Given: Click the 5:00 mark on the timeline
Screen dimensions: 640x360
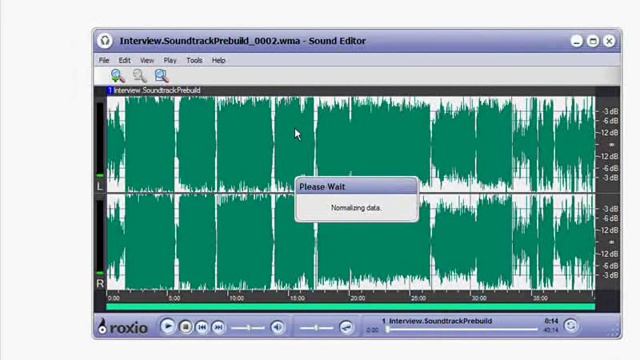Looking at the screenshot, I should (x=174, y=298).
